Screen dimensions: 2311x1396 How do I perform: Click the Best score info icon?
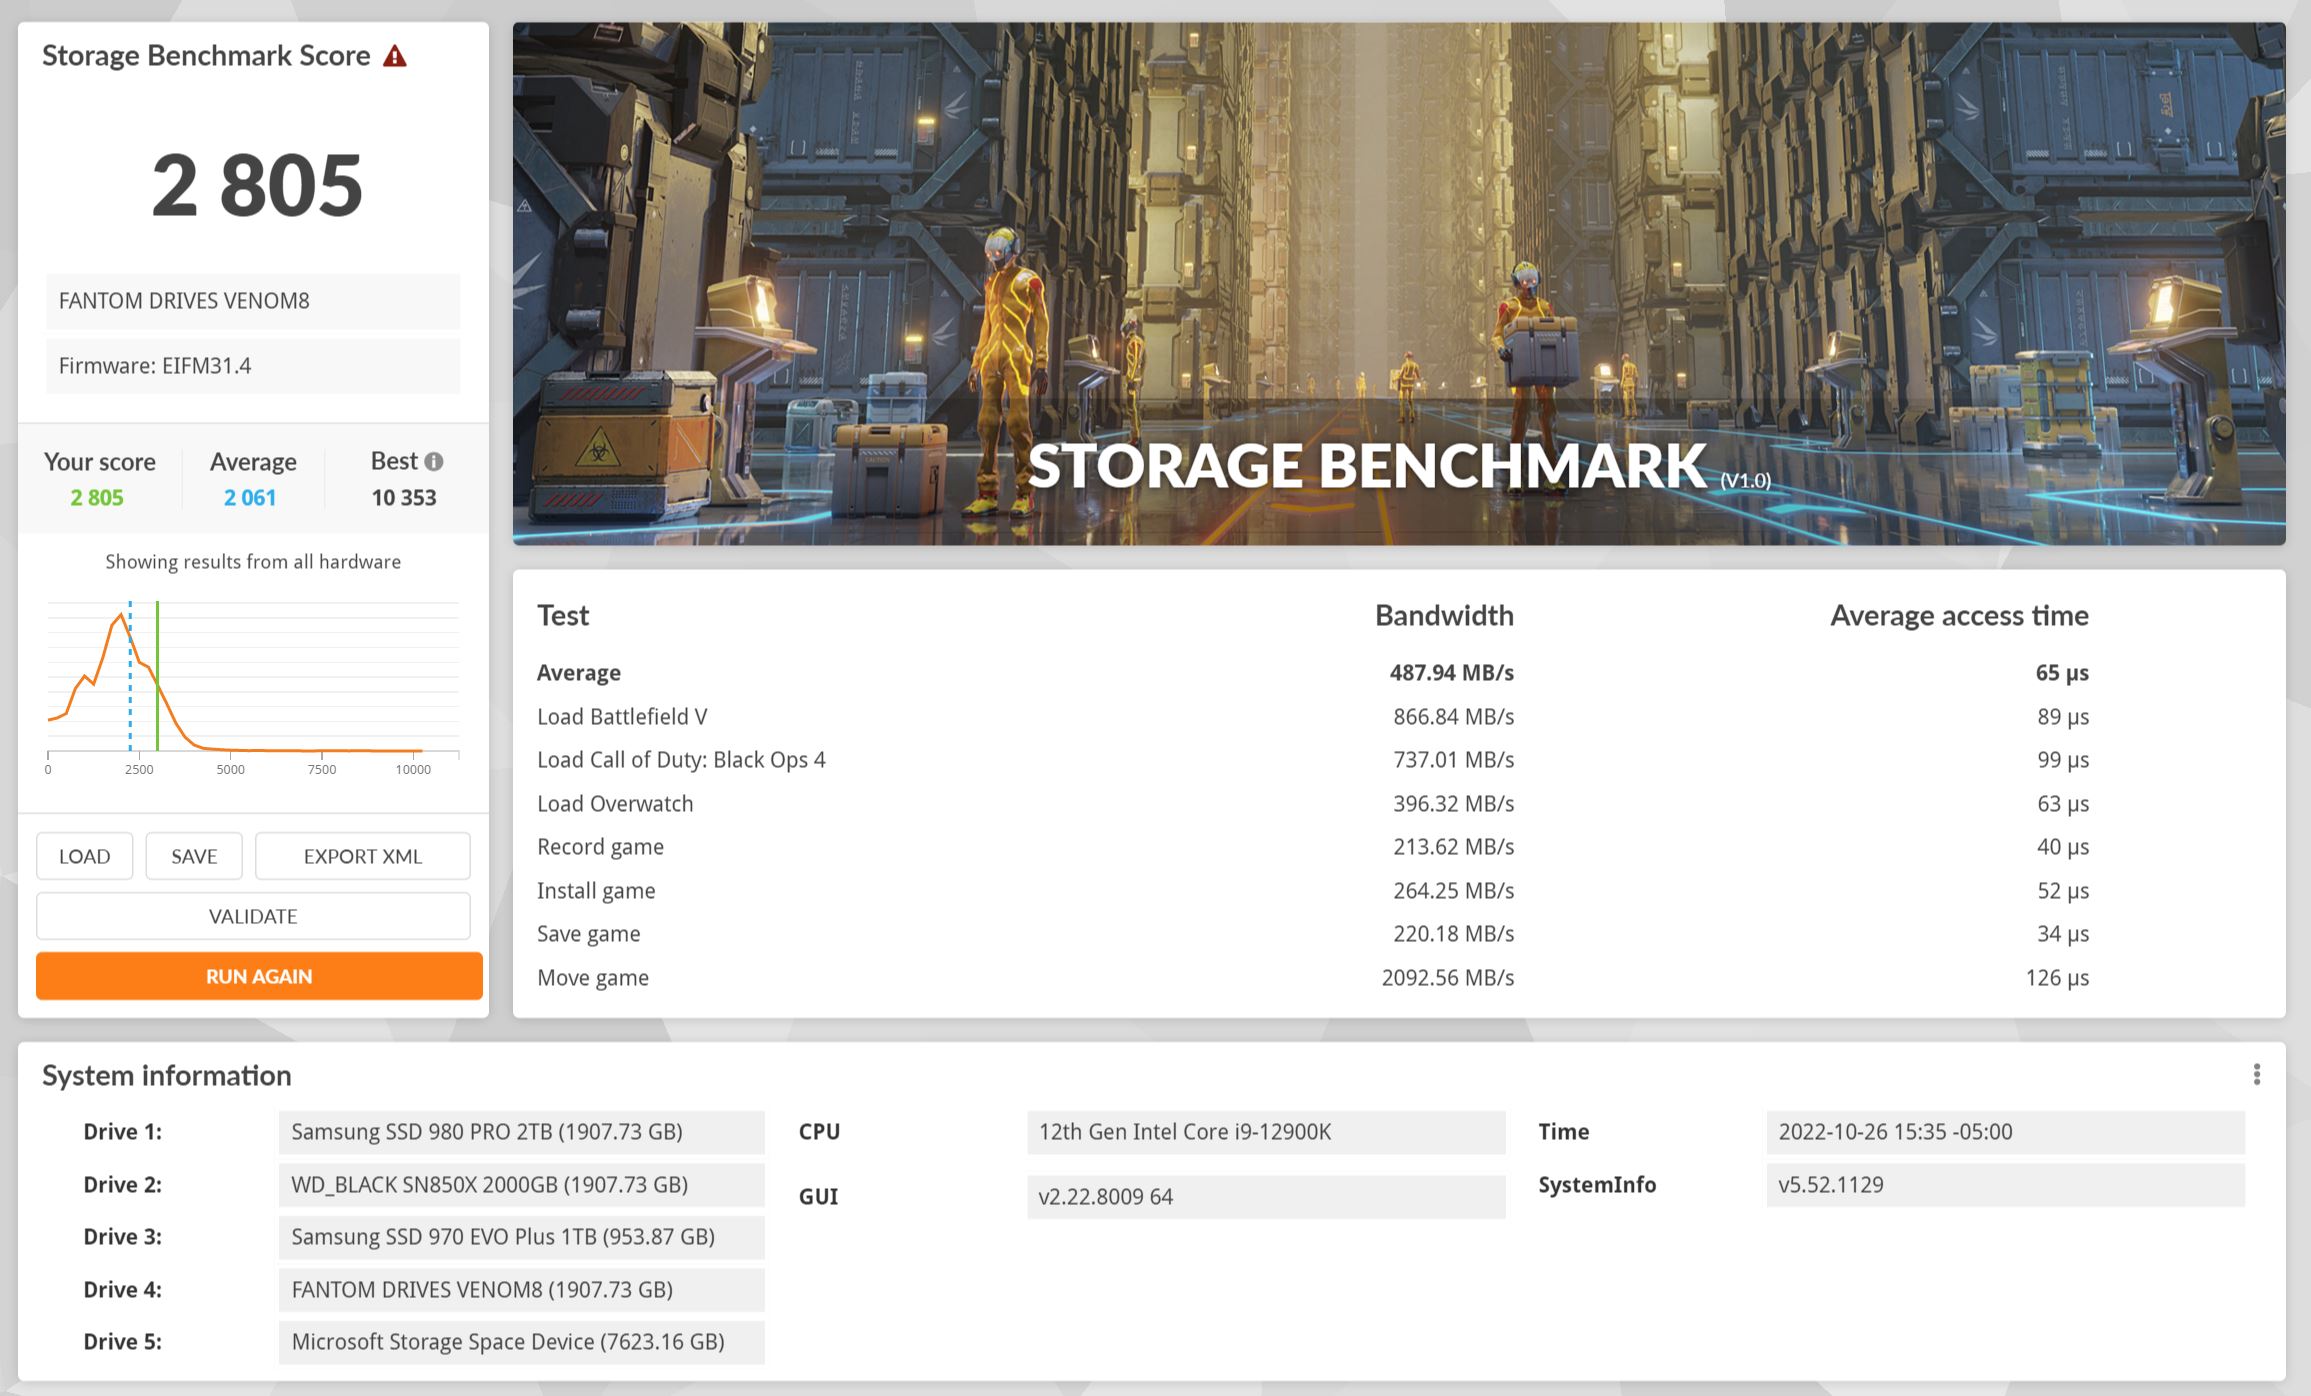(433, 461)
